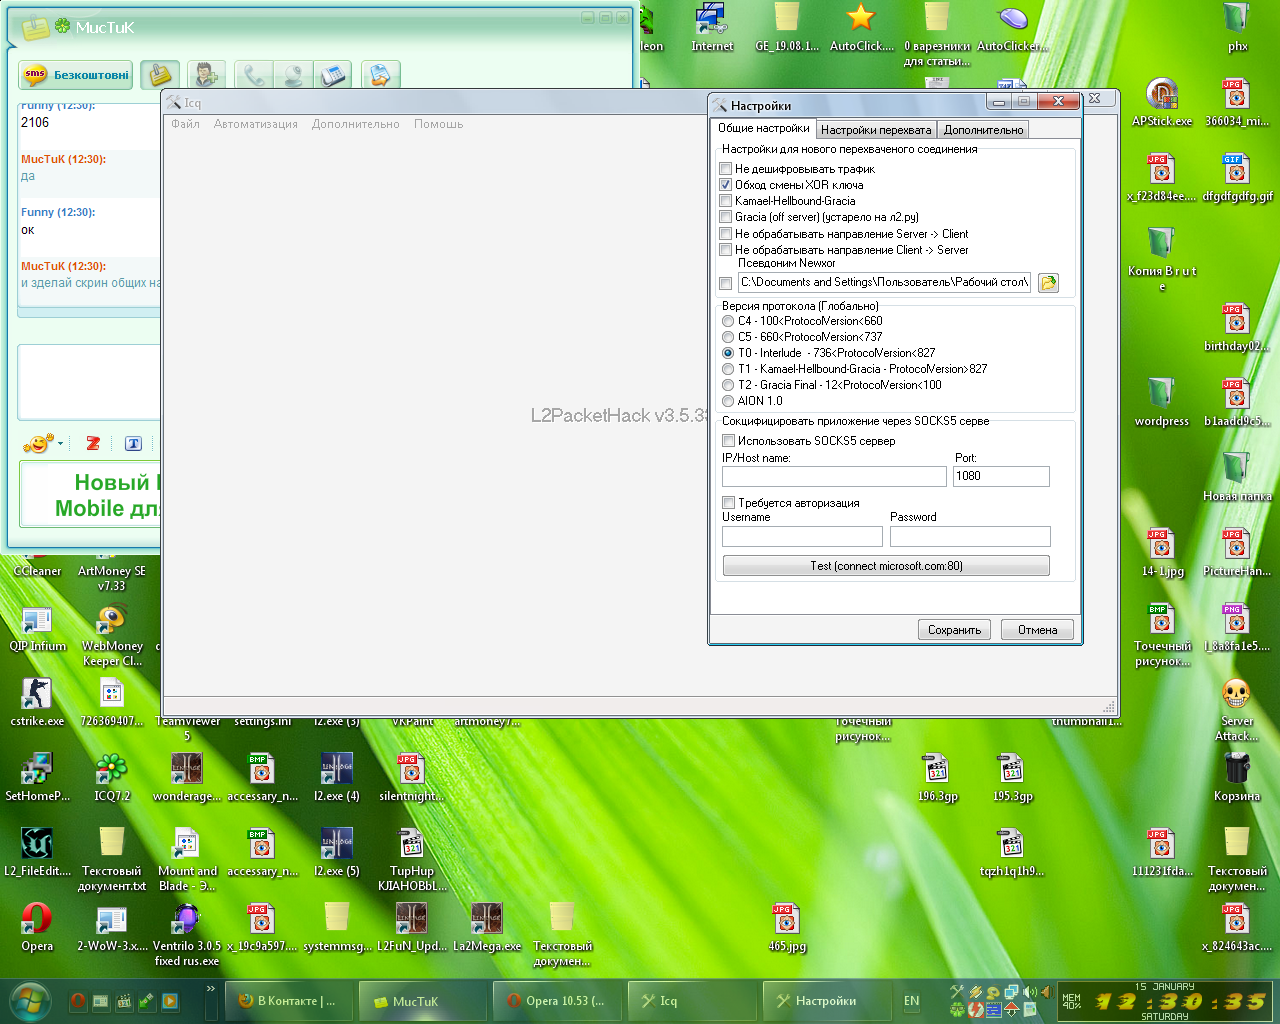Select AION 1.0 protocol radio
1280x1024 pixels.
728,401
